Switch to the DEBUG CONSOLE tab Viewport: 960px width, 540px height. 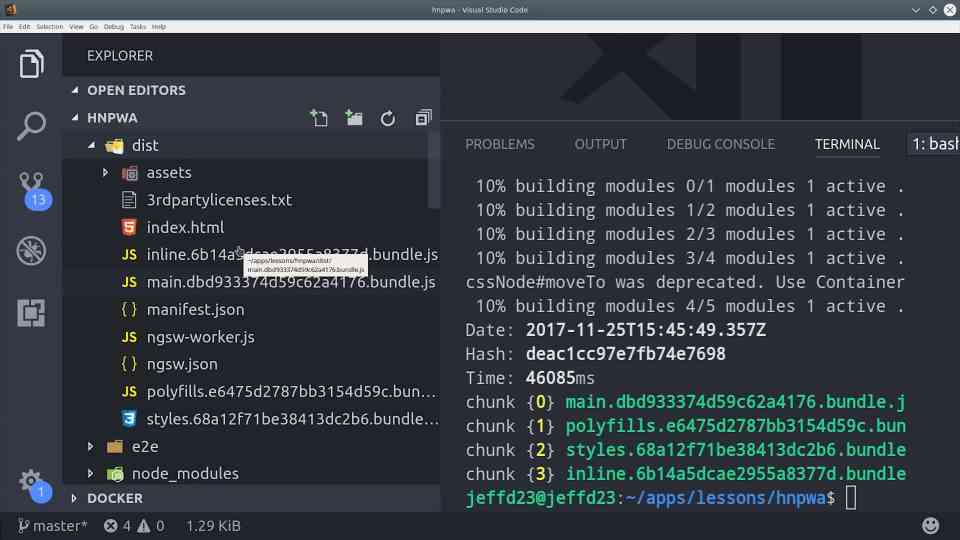coord(720,144)
